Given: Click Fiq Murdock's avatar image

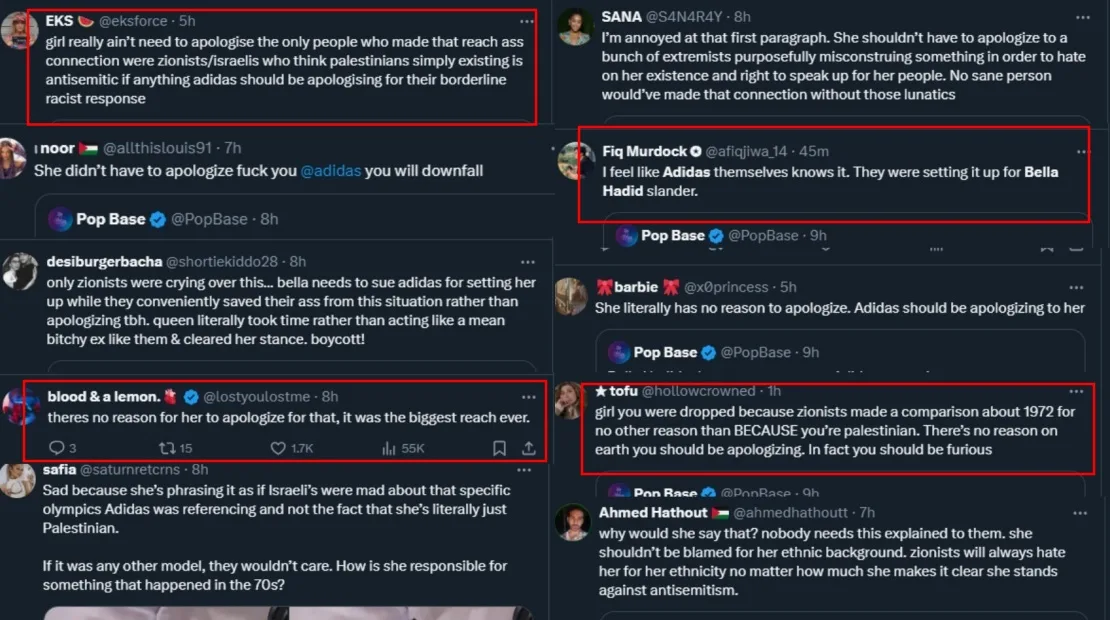Looking at the screenshot, I should 576,161.
